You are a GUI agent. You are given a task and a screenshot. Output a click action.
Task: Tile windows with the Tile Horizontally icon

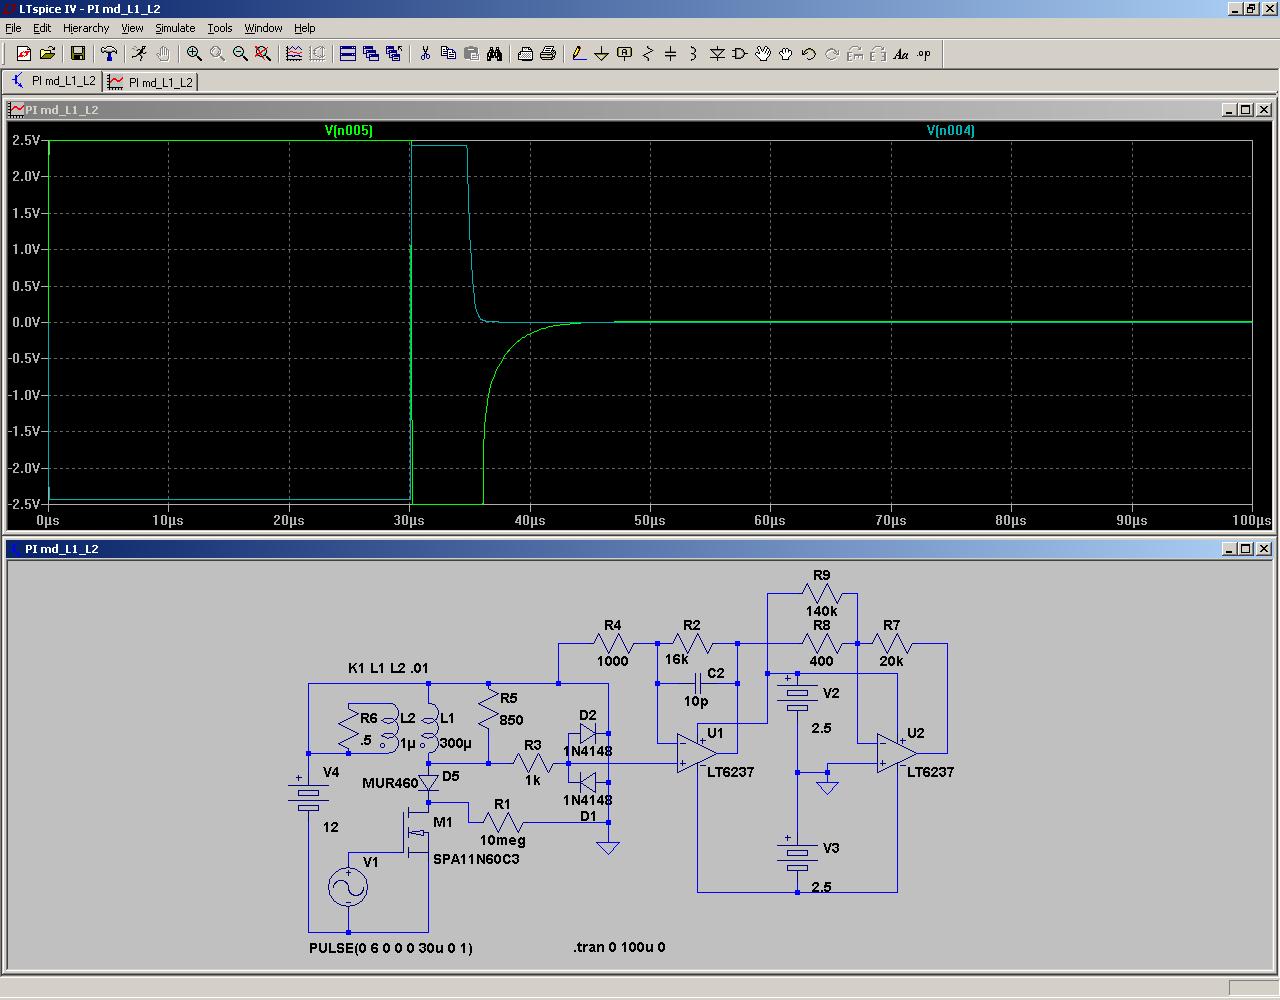348,54
